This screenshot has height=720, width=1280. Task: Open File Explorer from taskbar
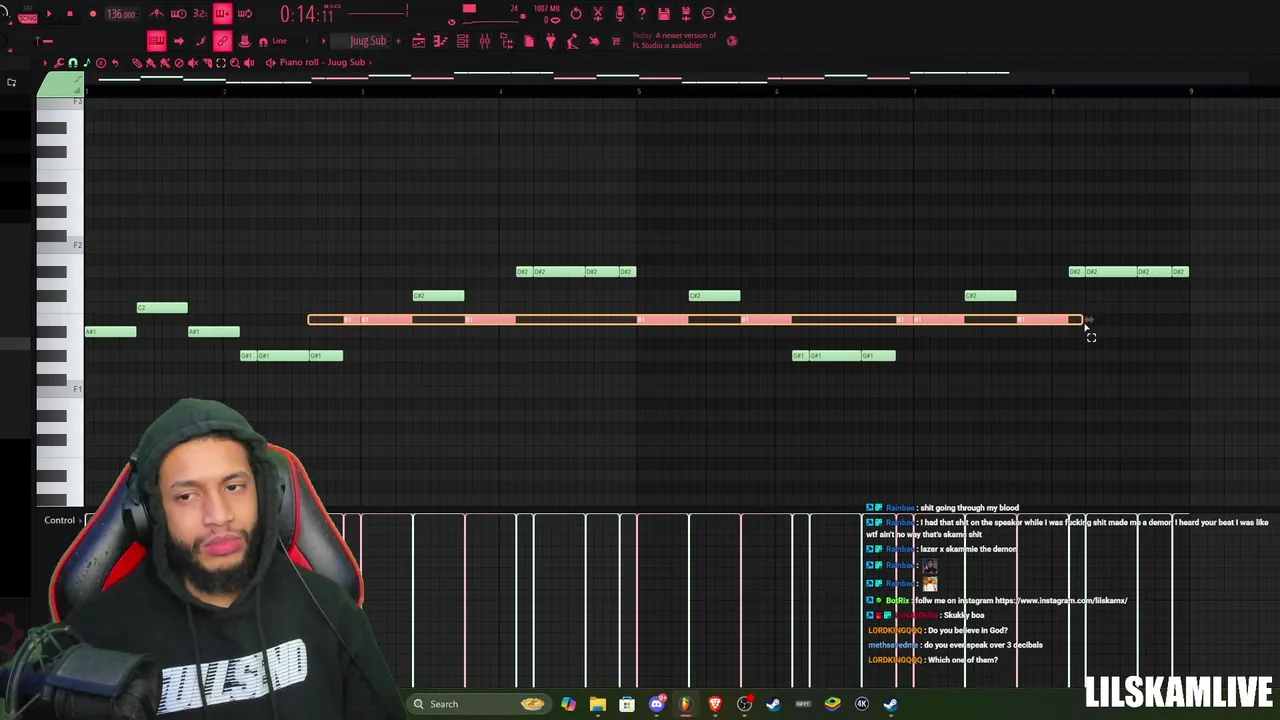point(598,704)
